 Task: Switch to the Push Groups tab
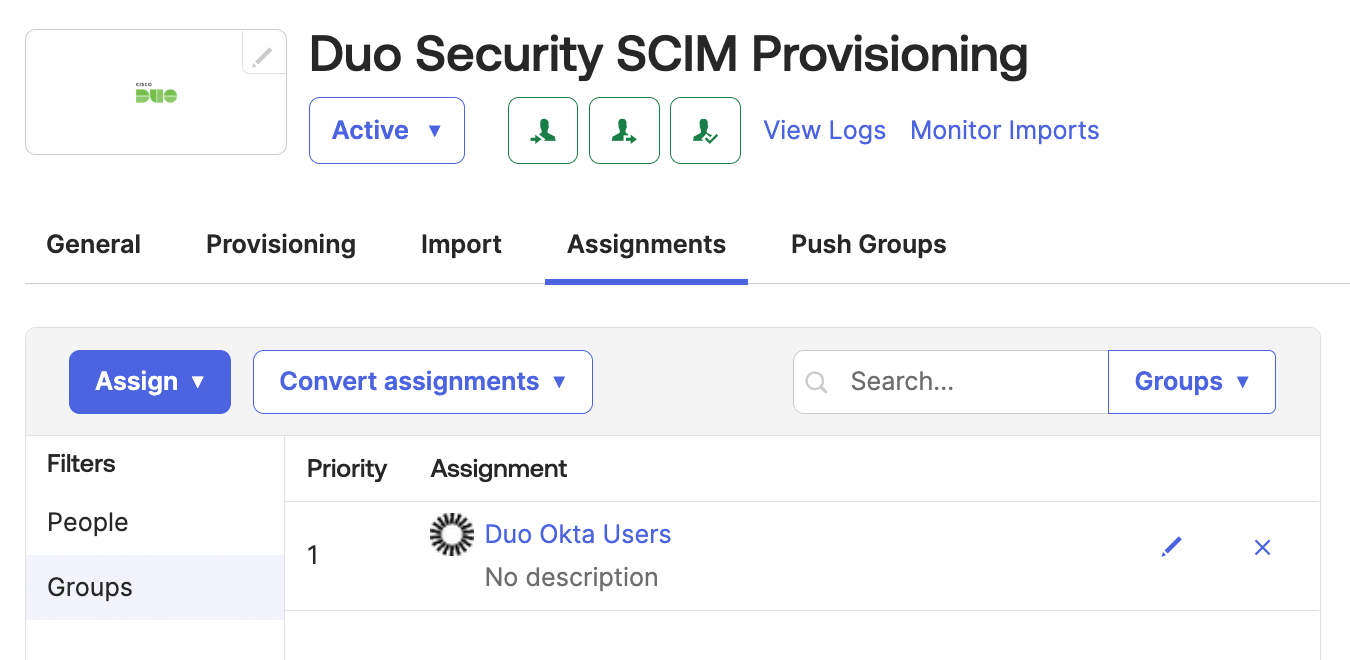coord(868,244)
